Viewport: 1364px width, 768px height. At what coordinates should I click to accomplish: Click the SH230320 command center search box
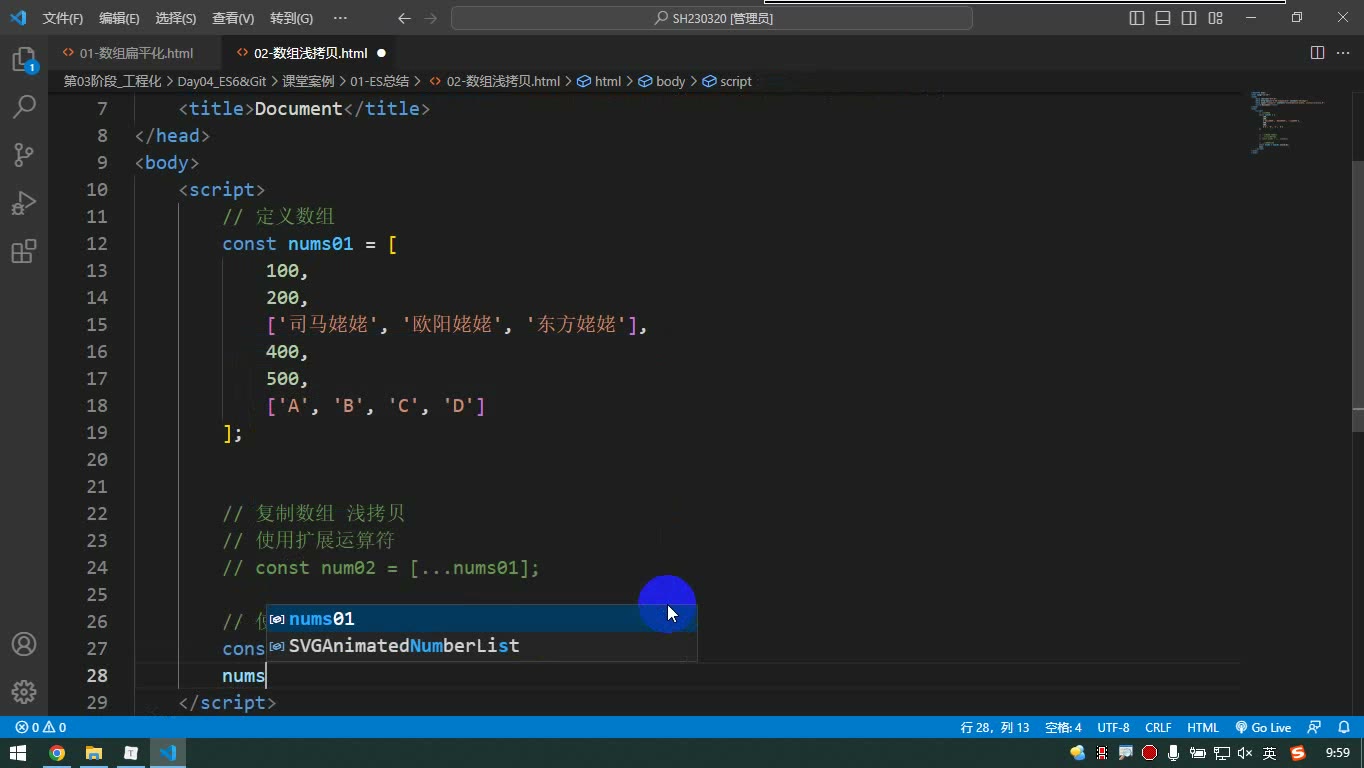[712, 18]
